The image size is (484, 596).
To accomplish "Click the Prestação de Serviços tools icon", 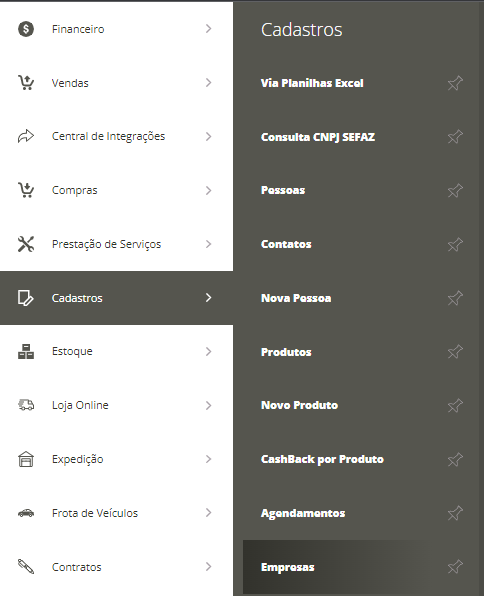I will tap(26, 244).
